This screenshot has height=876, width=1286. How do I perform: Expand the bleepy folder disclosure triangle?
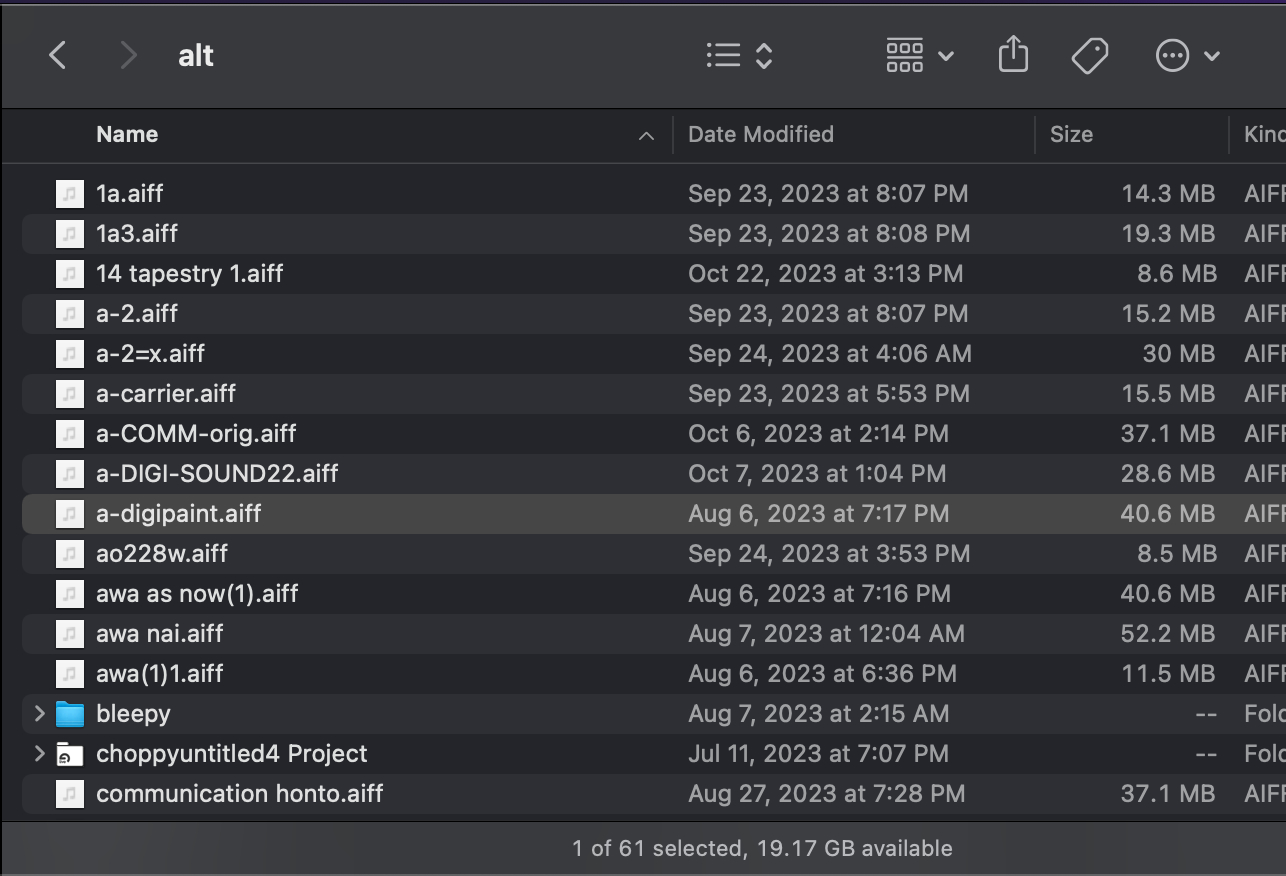point(39,714)
